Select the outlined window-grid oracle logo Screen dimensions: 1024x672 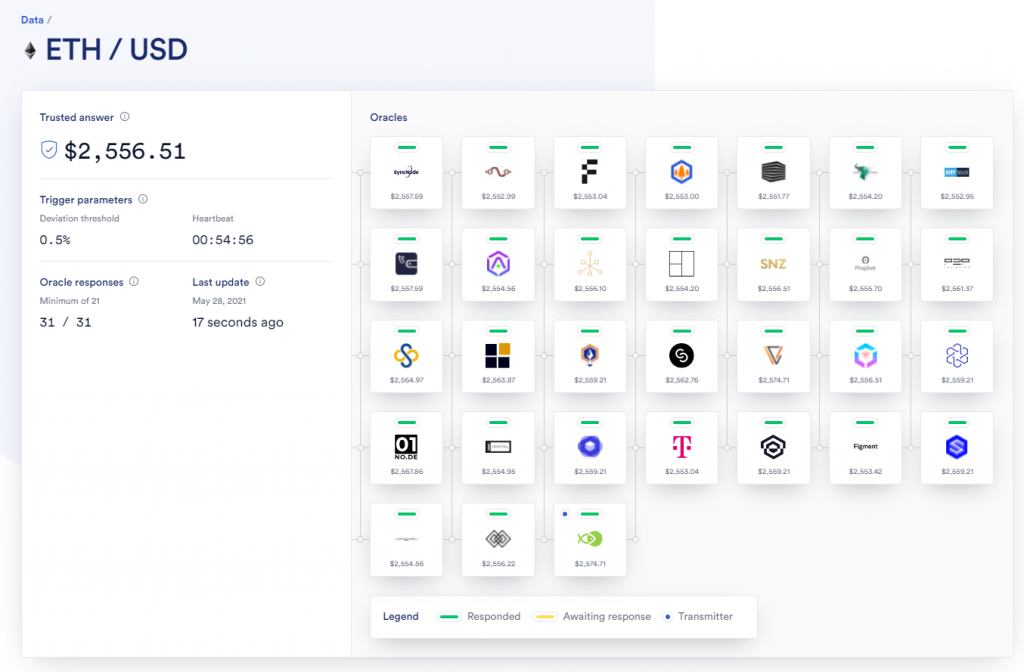tap(682, 264)
